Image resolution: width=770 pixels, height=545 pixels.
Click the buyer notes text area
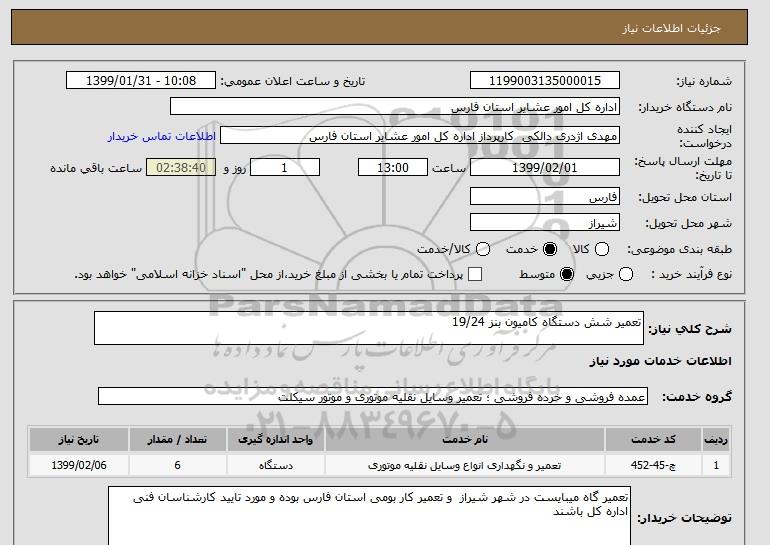click(369, 516)
